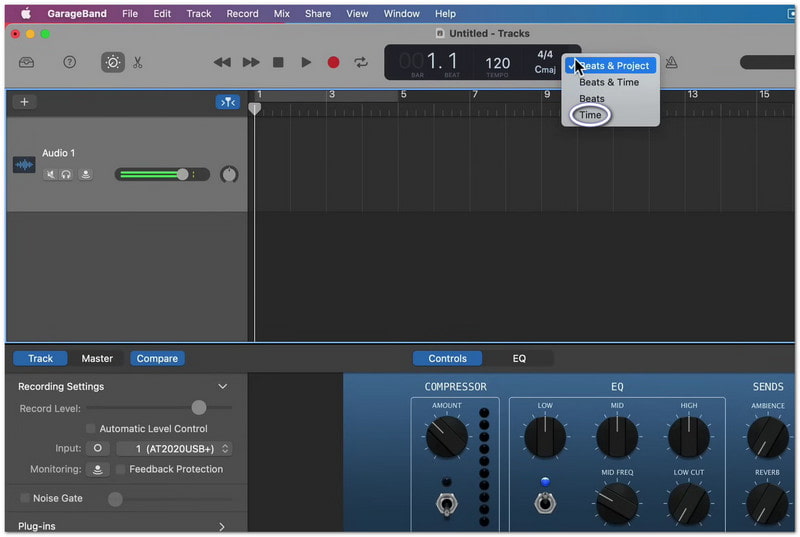Click the EQ LOW knob
This screenshot has height=537, width=800.
[545, 437]
